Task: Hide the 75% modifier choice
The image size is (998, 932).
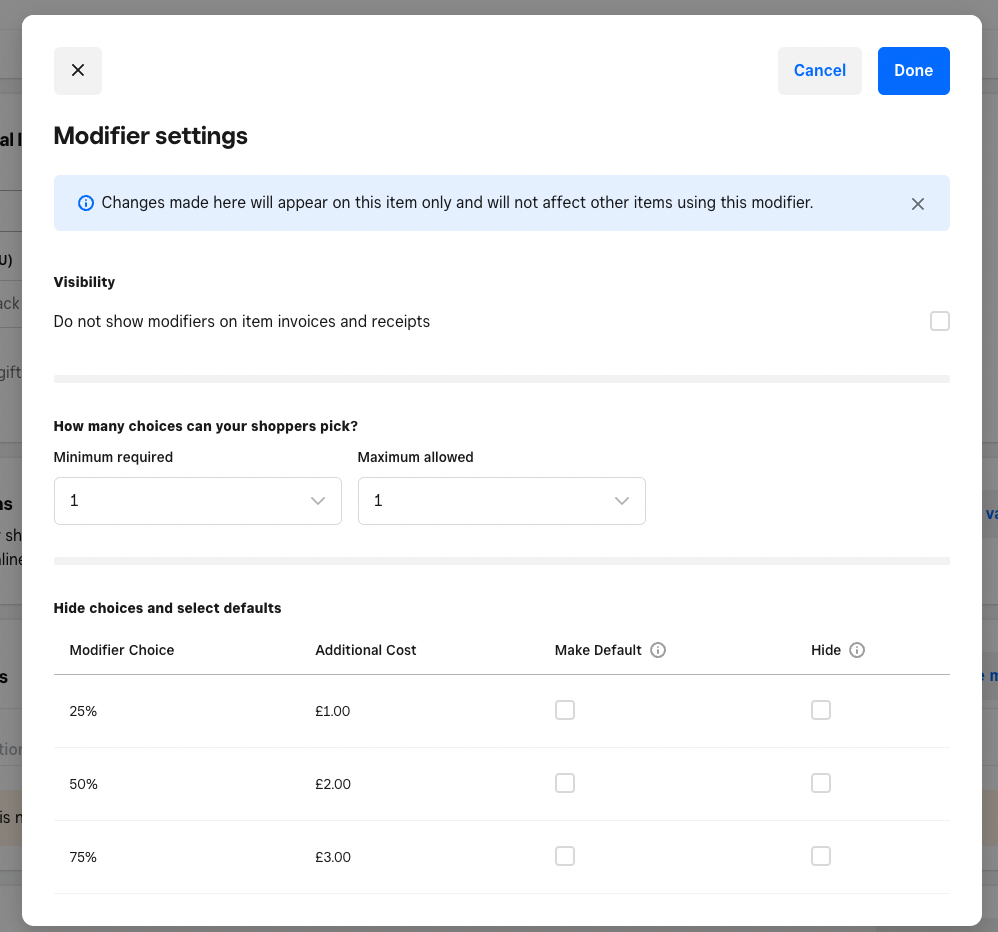Action: [821, 856]
